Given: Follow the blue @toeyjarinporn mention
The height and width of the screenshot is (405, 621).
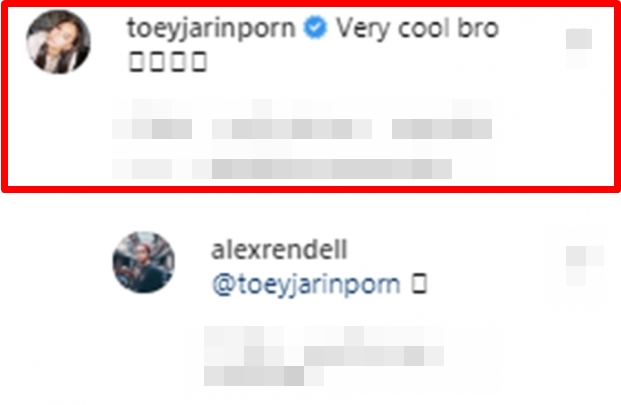Looking at the screenshot, I should 306,285.
